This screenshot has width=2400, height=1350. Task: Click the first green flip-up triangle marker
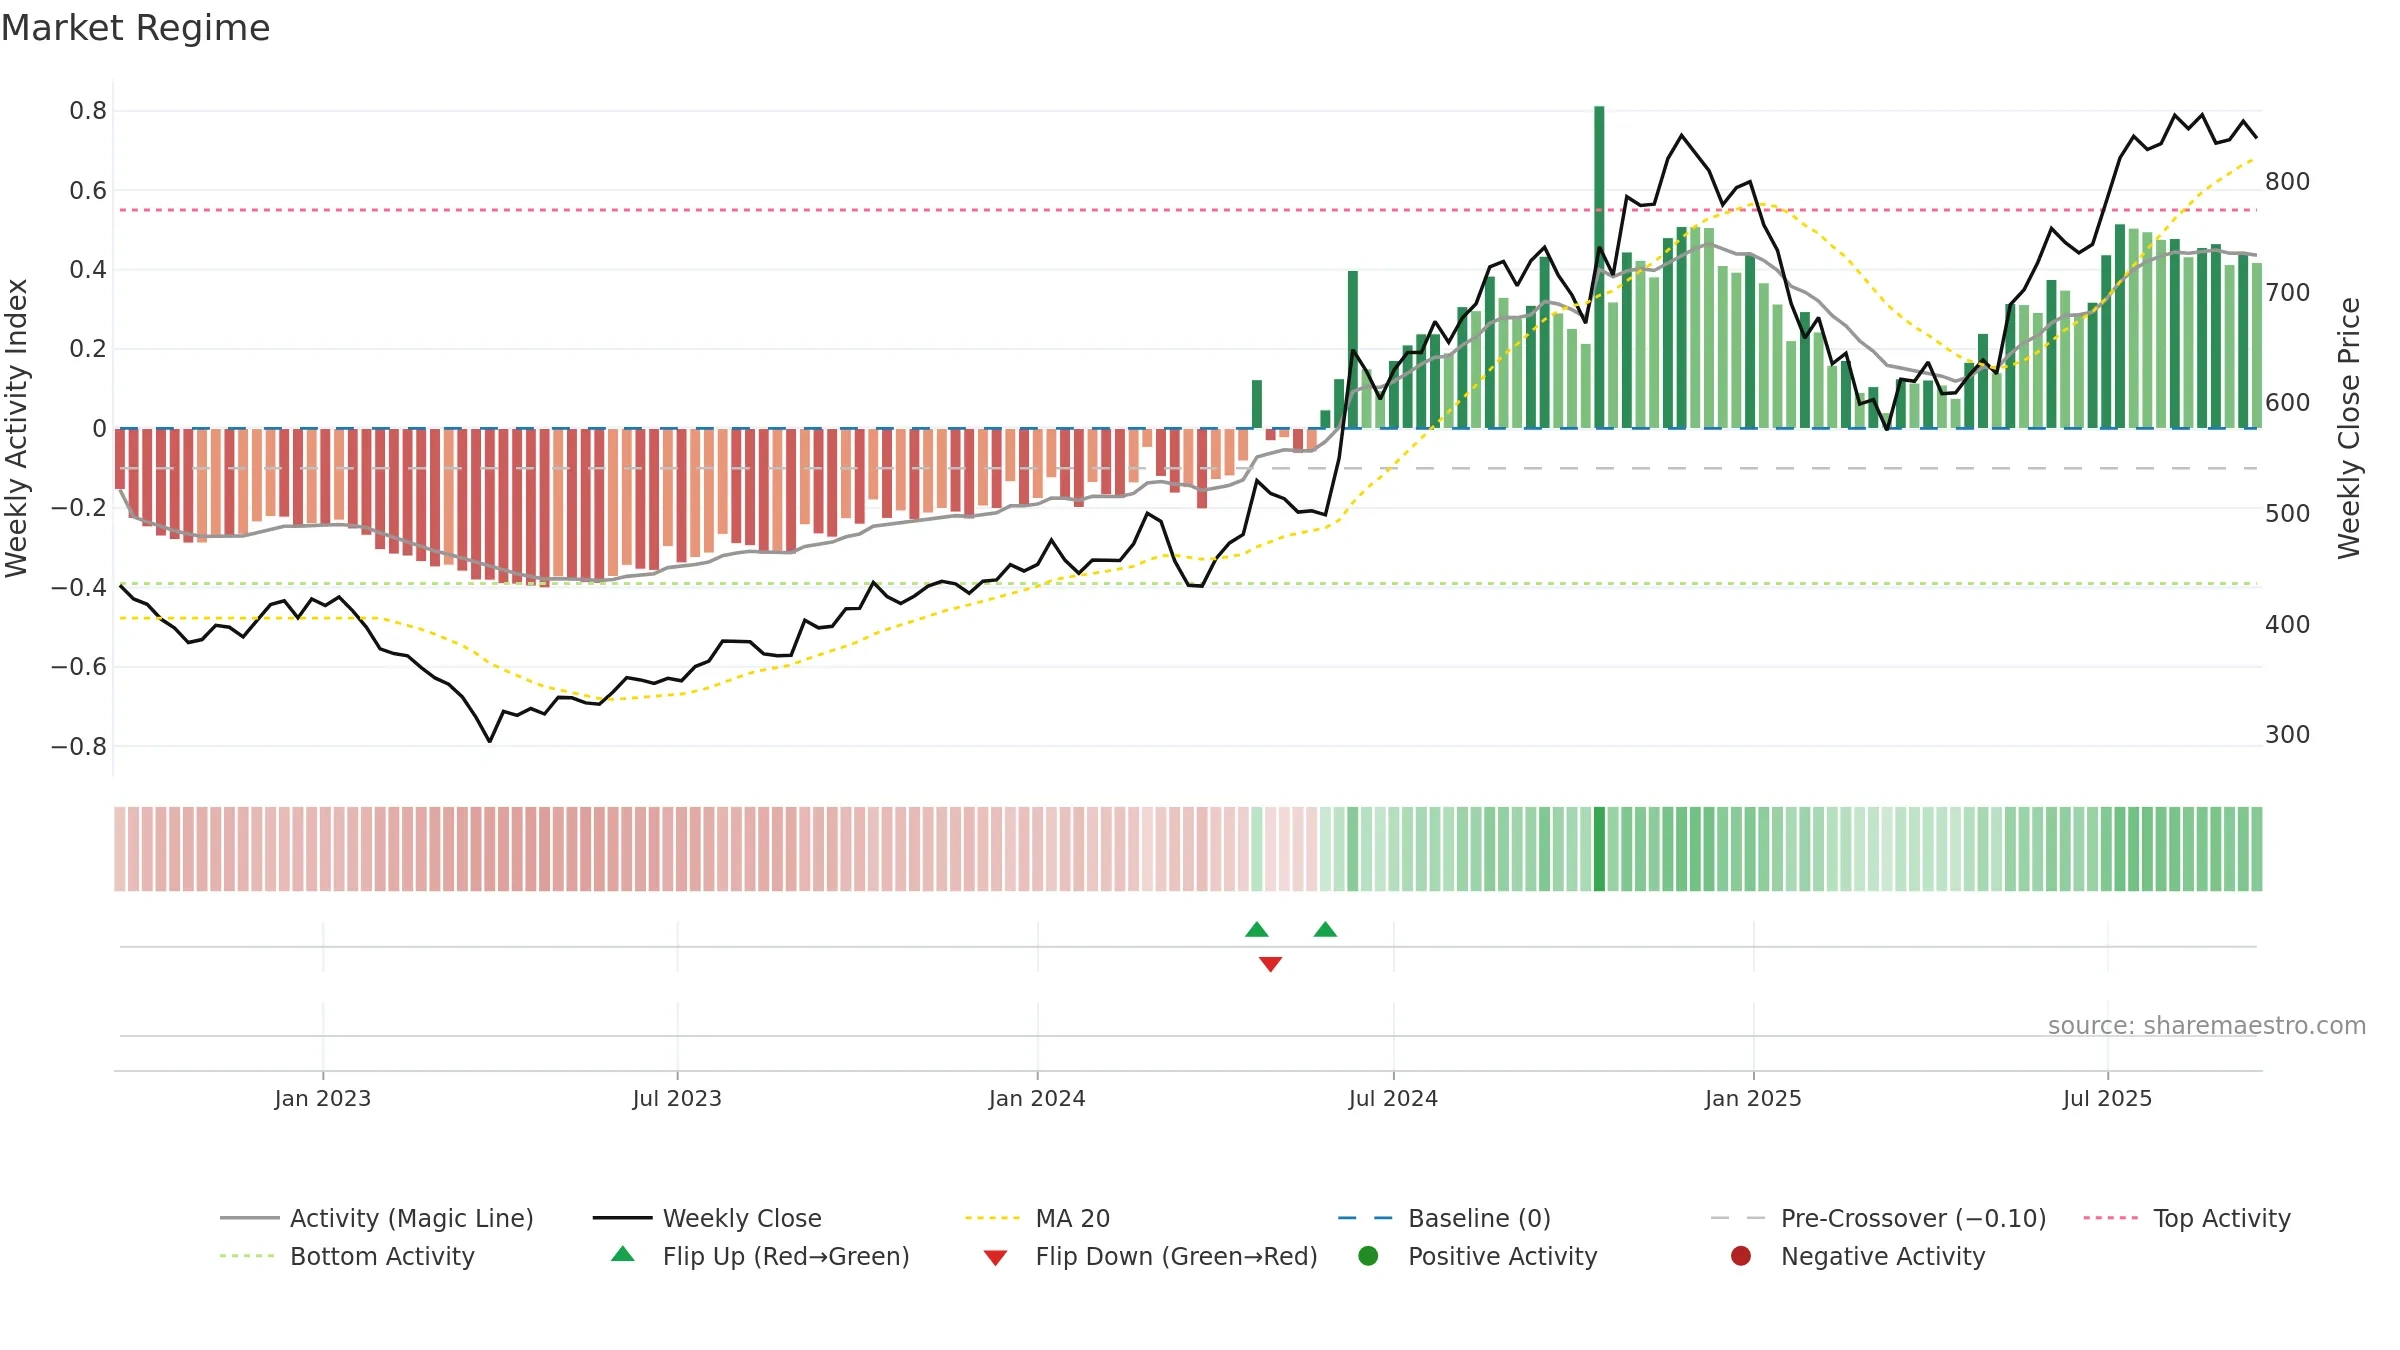pos(1257,930)
